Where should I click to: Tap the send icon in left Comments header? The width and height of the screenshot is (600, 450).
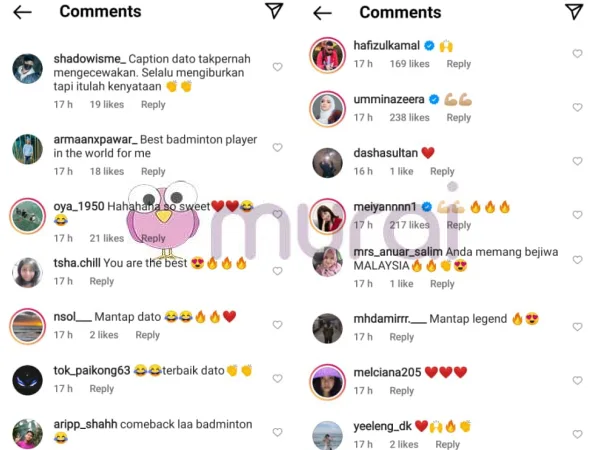[274, 11]
